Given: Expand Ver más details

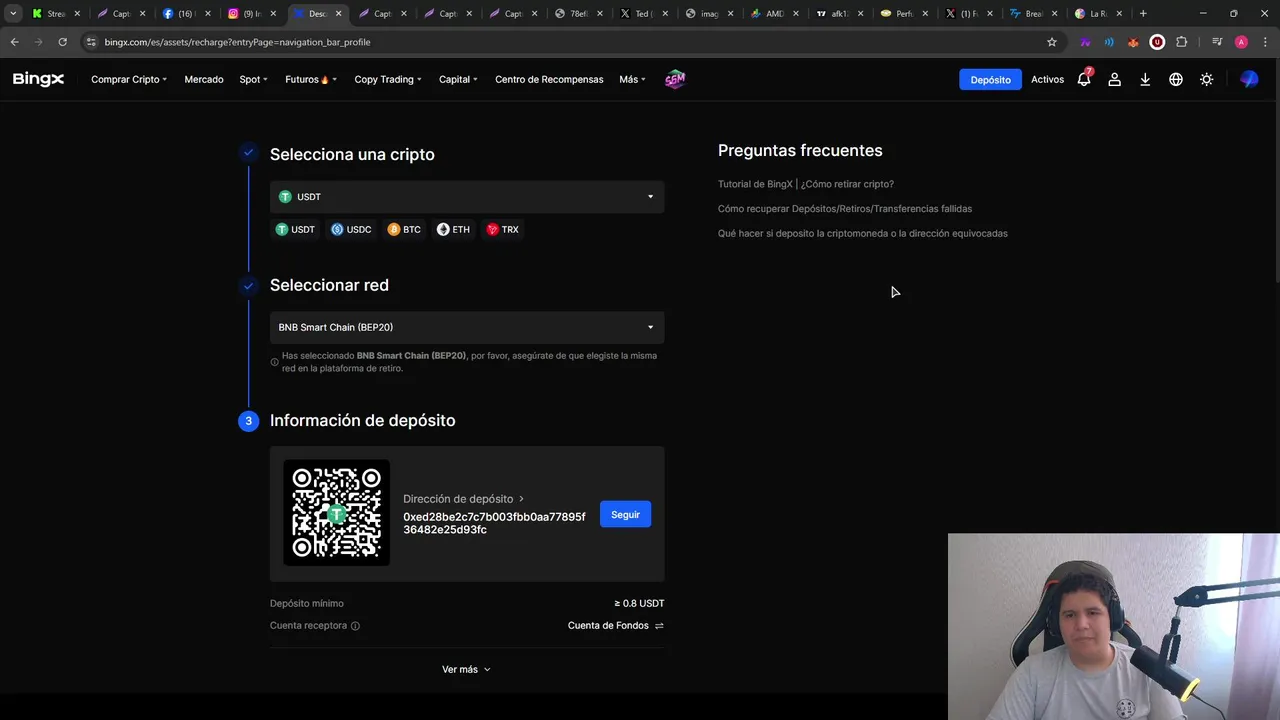Looking at the screenshot, I should click(x=466, y=669).
